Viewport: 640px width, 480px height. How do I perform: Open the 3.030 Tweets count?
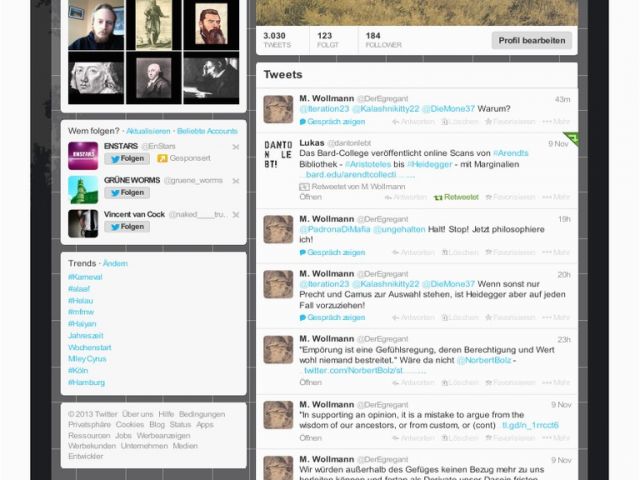point(277,40)
